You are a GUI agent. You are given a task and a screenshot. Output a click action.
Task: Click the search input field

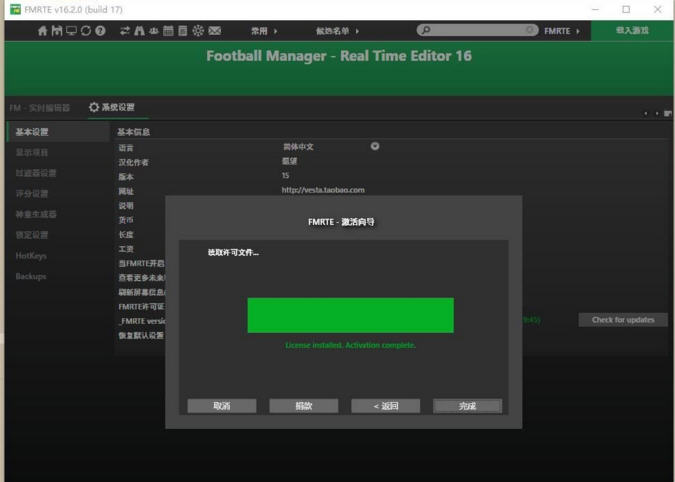point(477,30)
